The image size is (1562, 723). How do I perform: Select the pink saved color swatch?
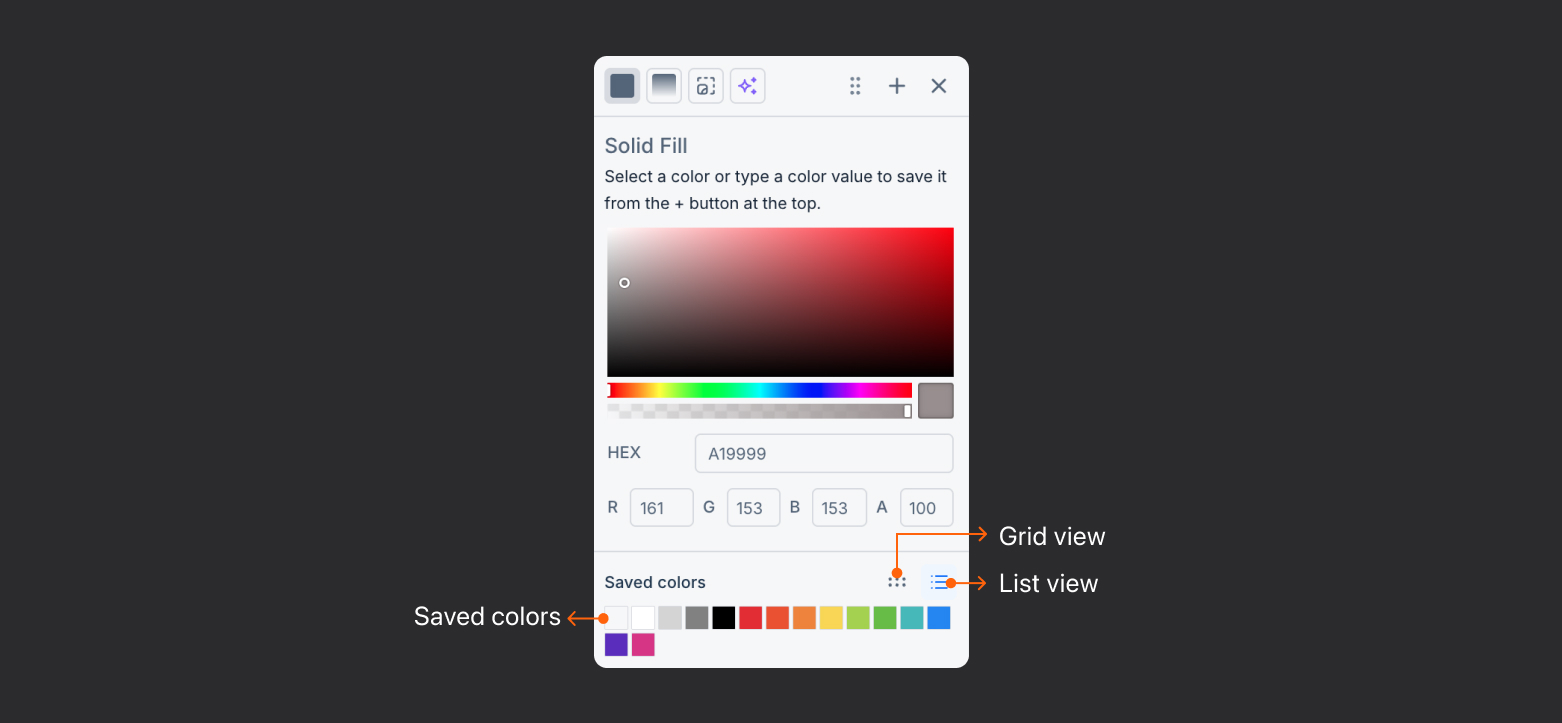643,645
